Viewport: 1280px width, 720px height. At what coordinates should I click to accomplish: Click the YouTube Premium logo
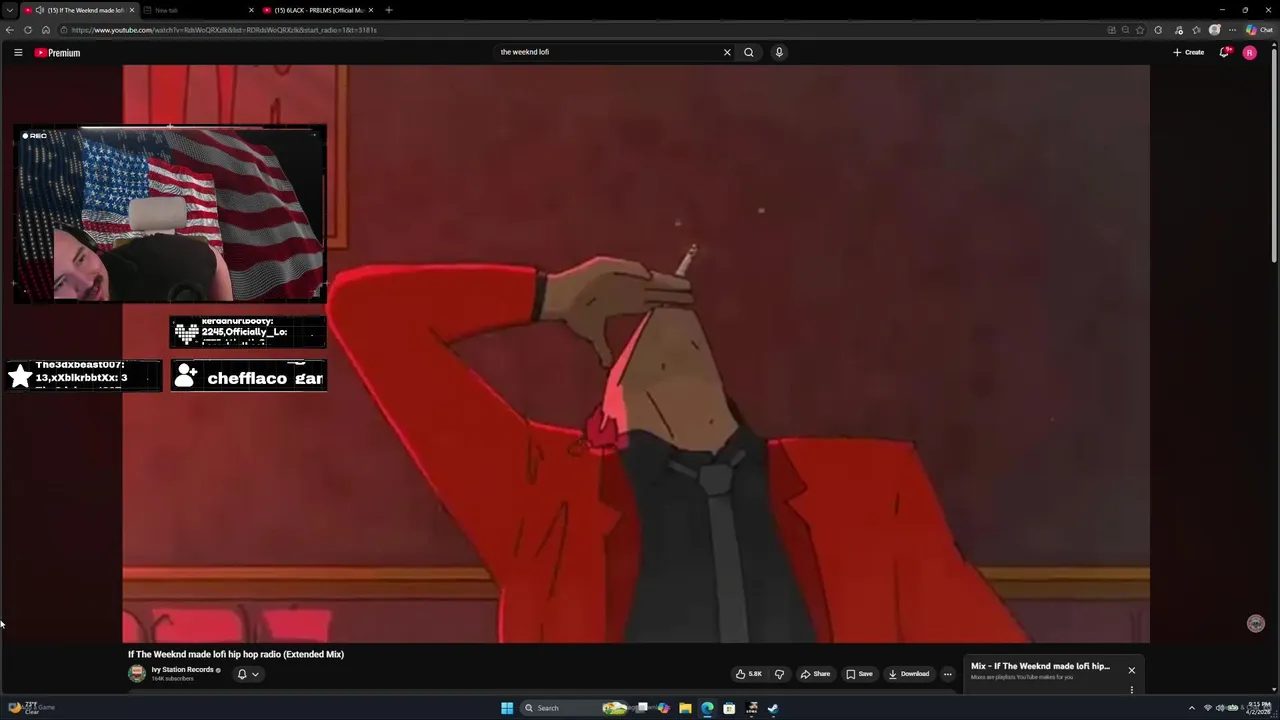coord(57,52)
